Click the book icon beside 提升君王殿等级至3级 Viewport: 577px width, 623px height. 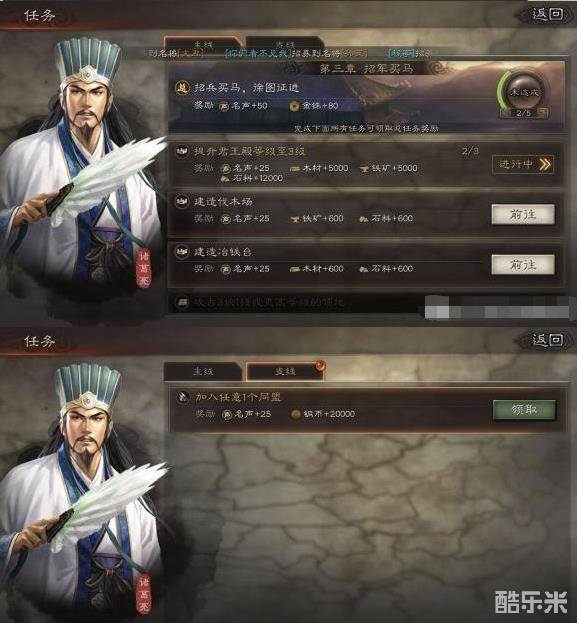click(x=182, y=151)
